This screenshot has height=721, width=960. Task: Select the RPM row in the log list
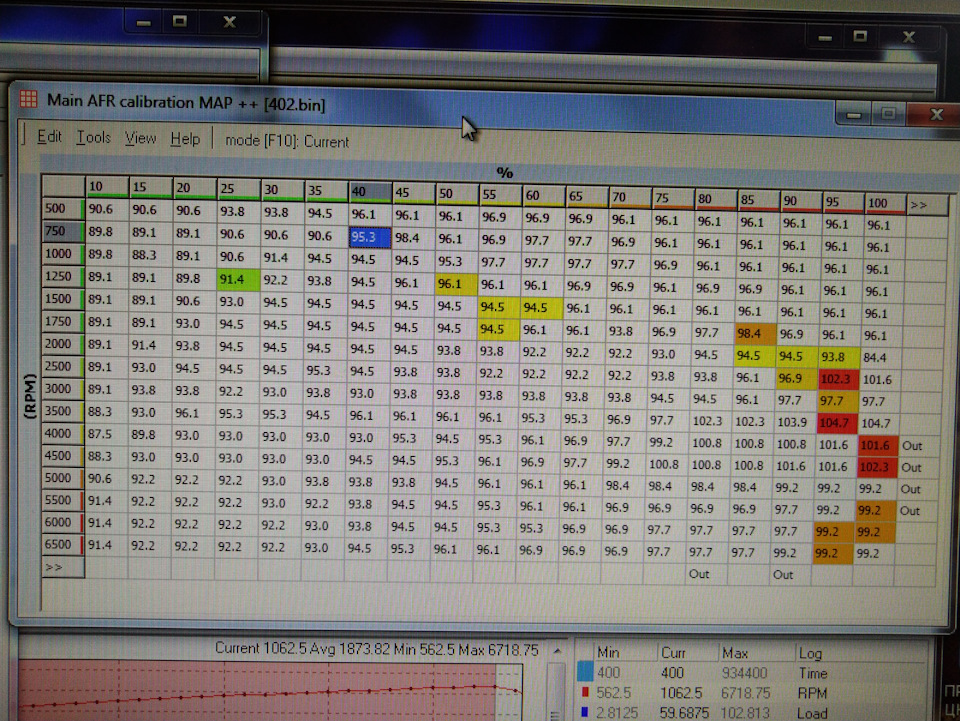(x=751, y=693)
